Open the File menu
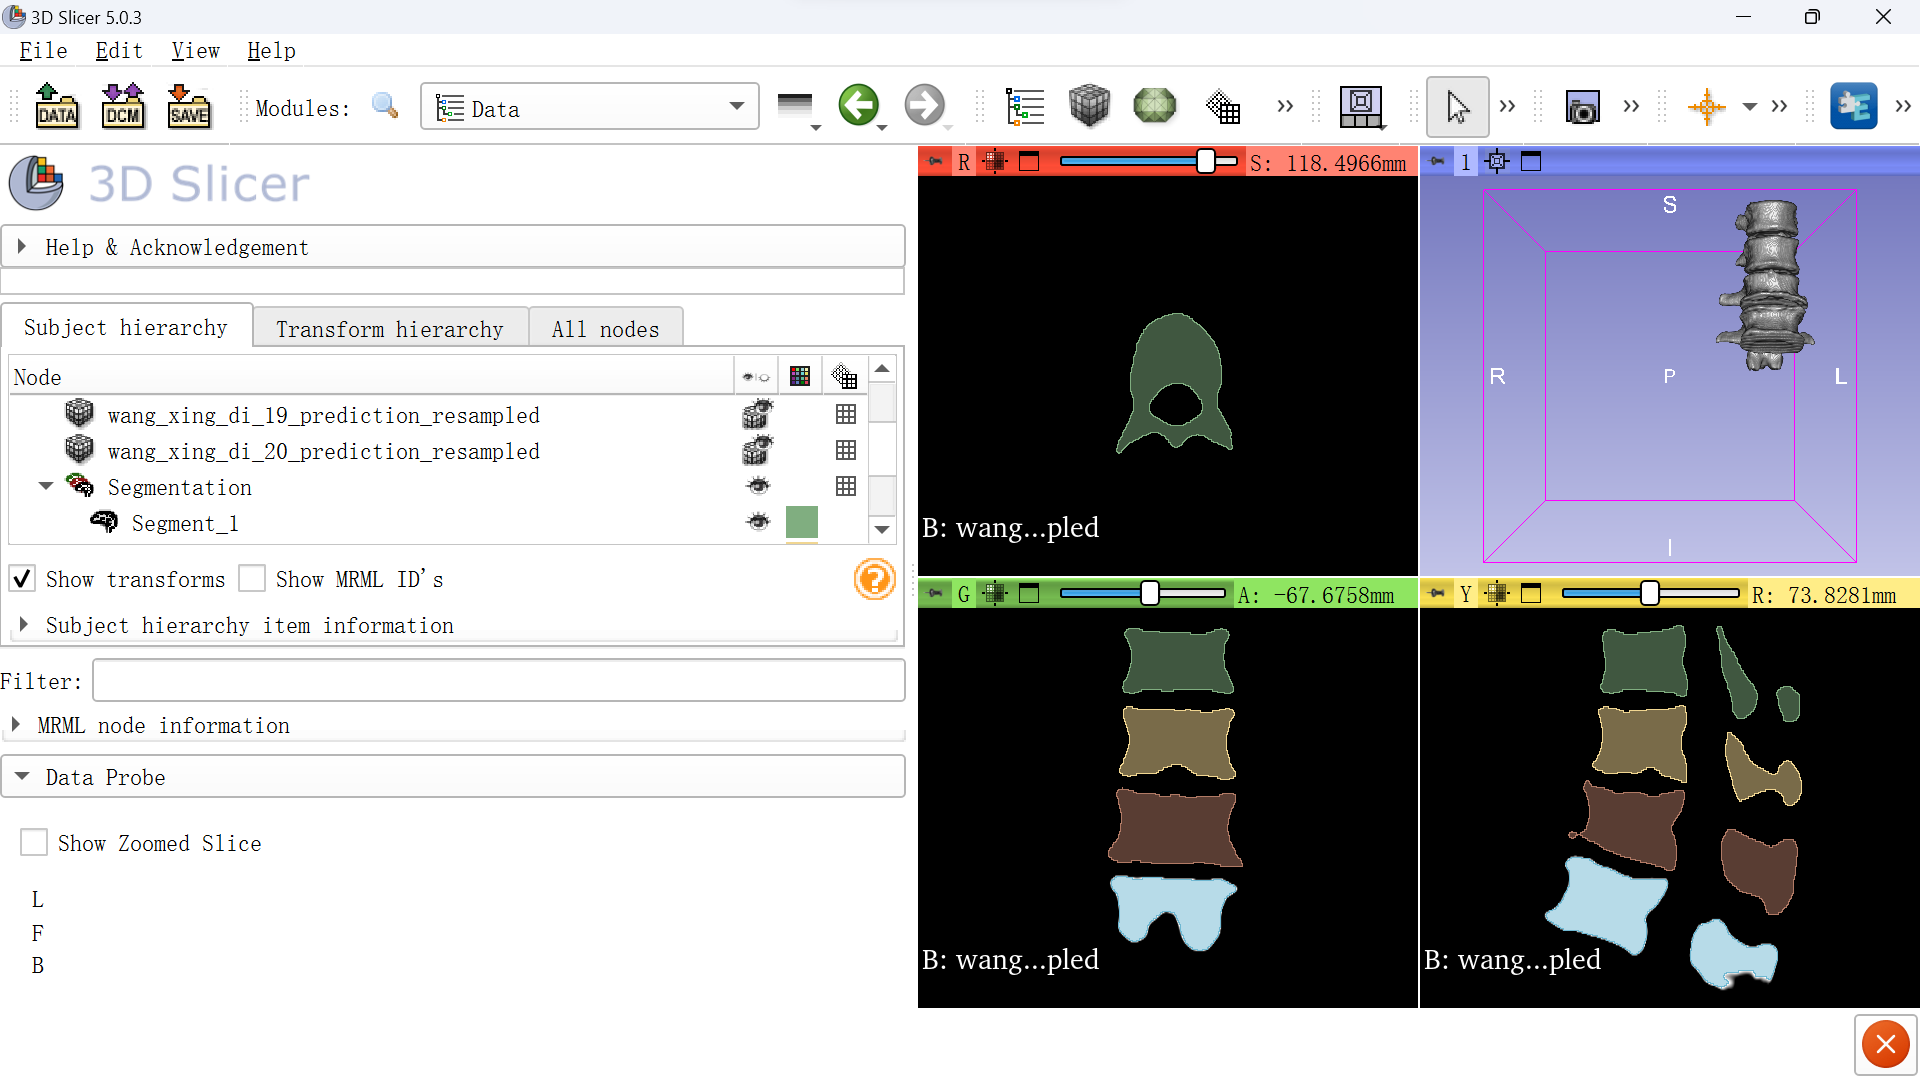The width and height of the screenshot is (1920, 1080). click(43, 51)
